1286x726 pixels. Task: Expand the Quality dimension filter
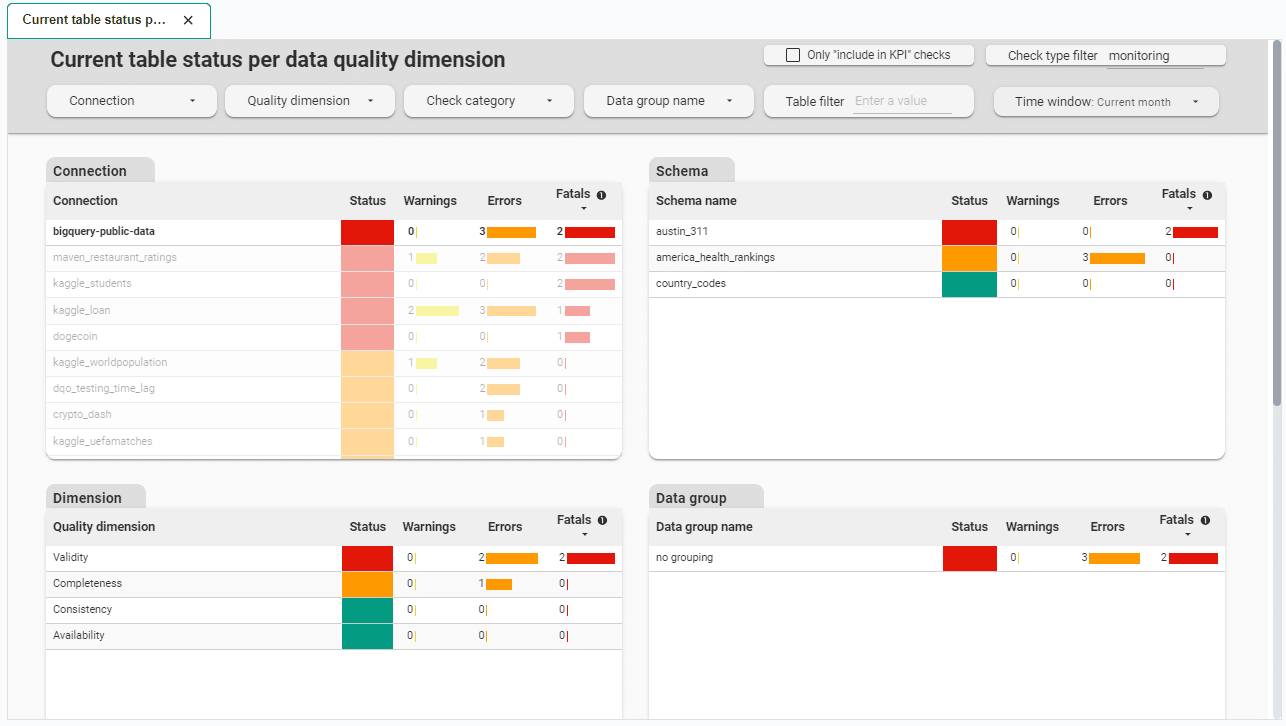(x=309, y=101)
